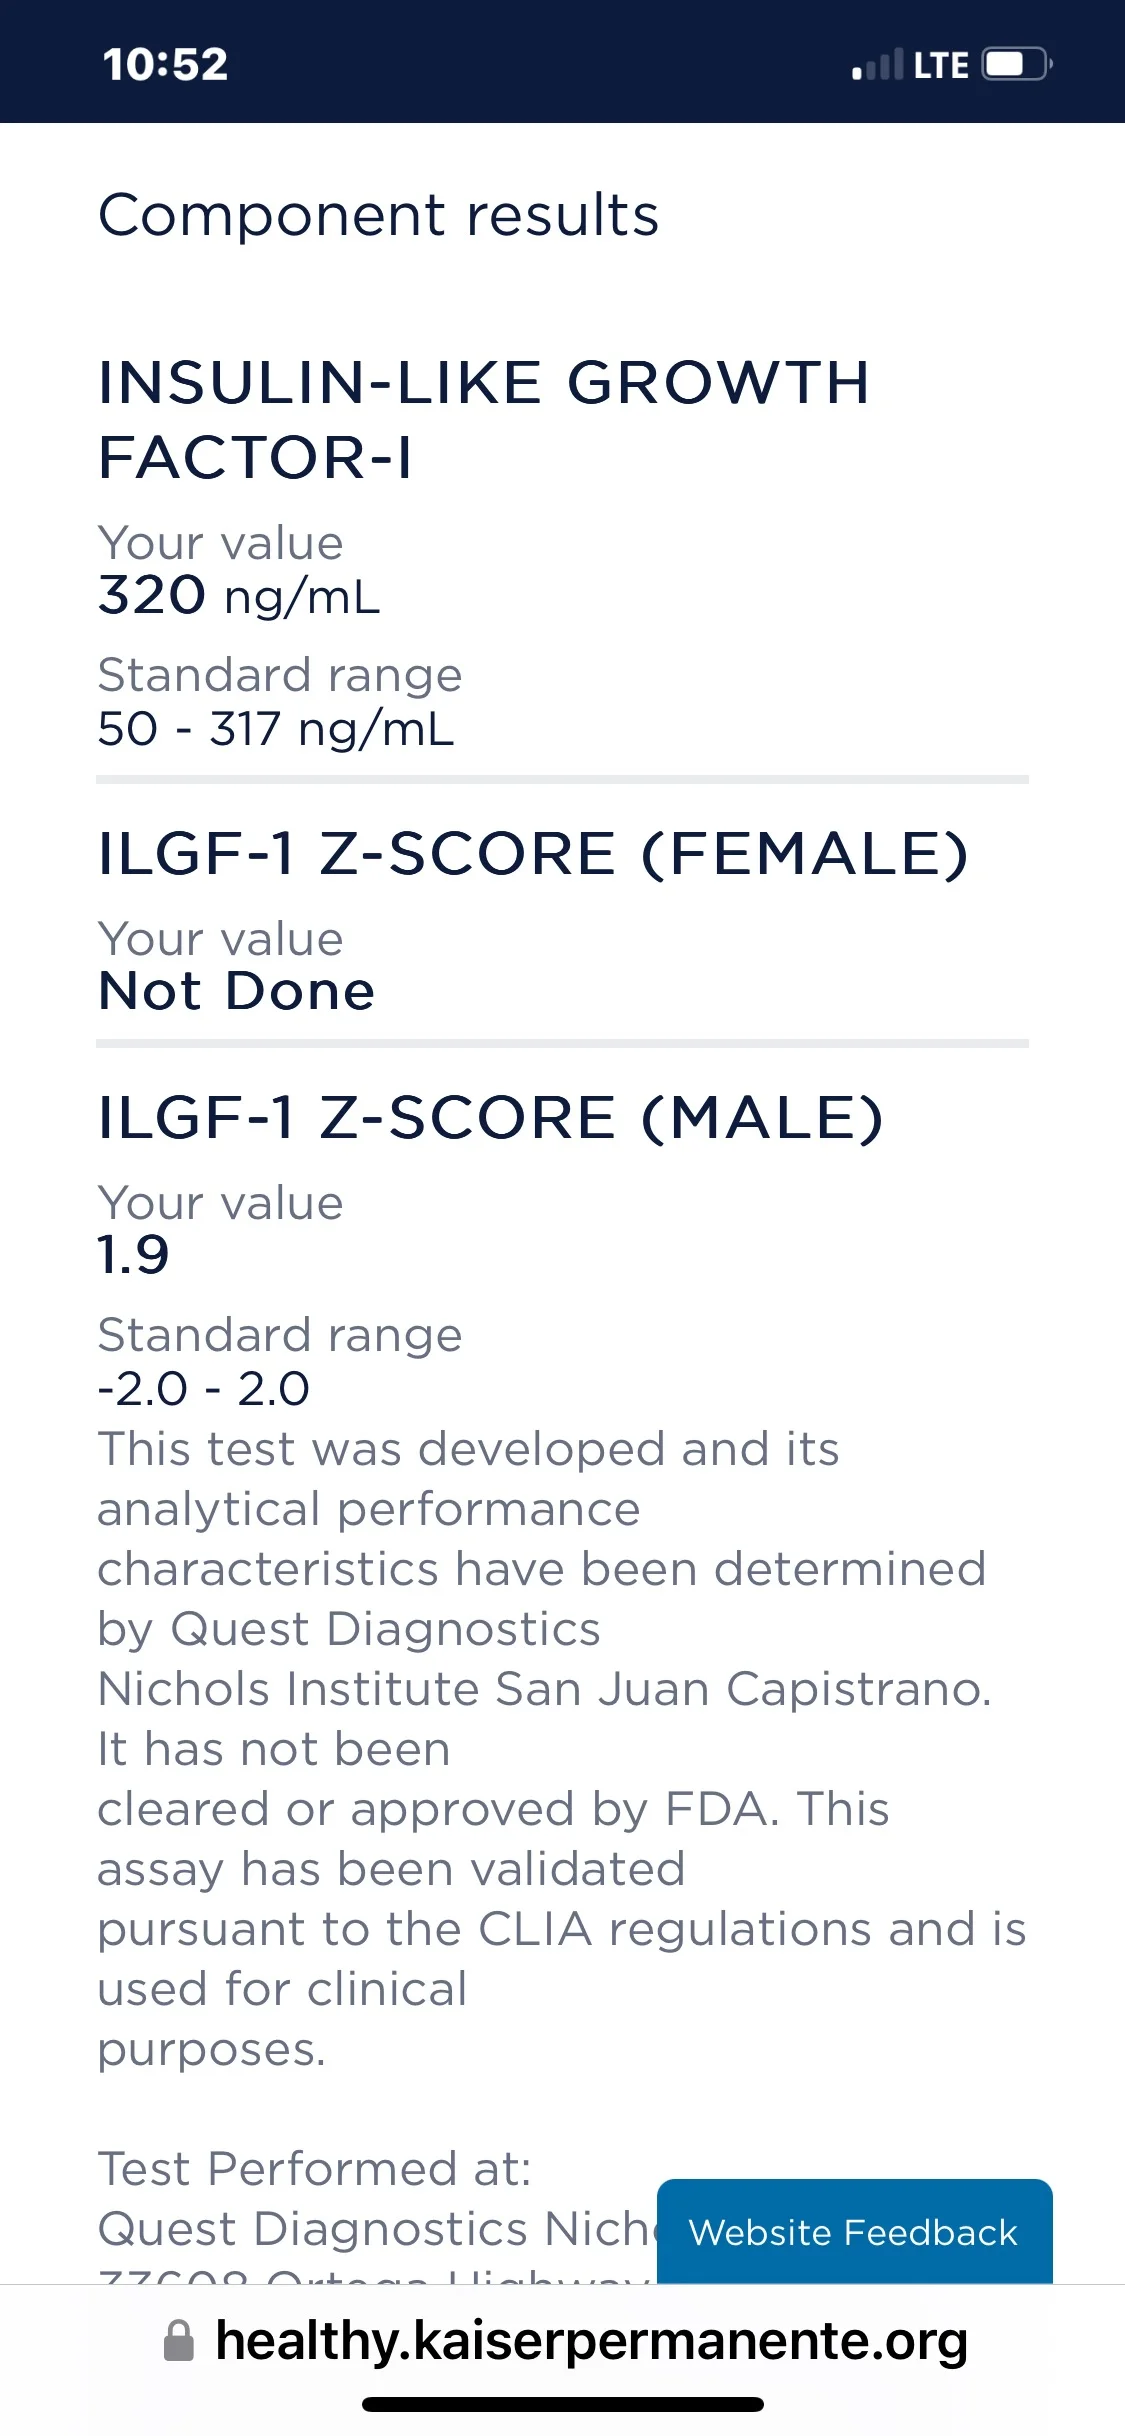
Task: Tap the INSULIN-LIKE GROWTH FACTOR-I title
Action: tap(483, 420)
